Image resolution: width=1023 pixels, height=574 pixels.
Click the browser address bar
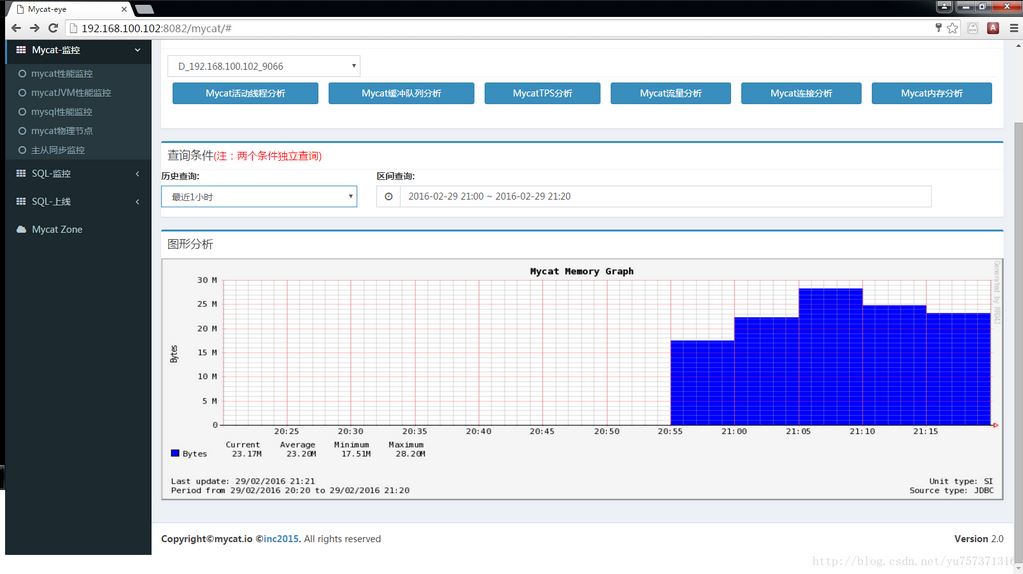point(499,28)
